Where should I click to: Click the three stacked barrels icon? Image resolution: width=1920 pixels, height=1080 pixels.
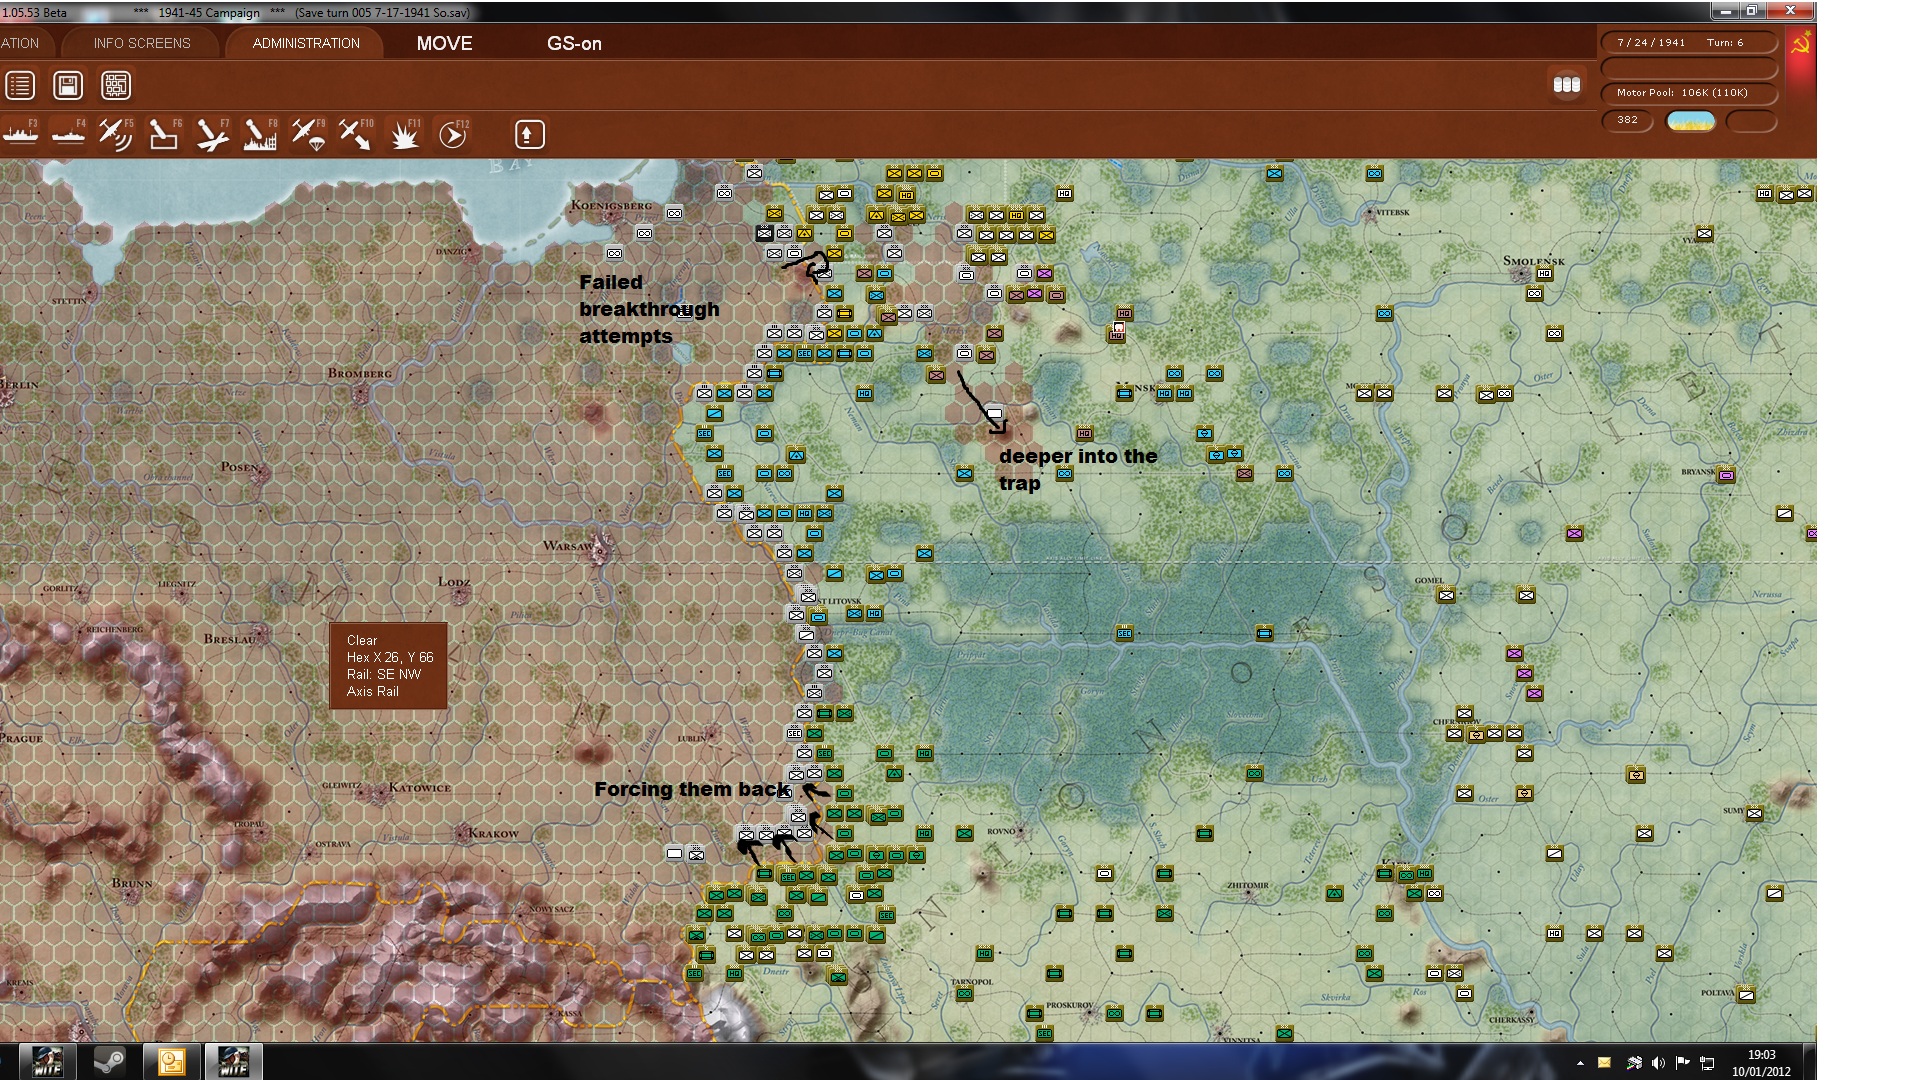pyautogui.click(x=1567, y=85)
